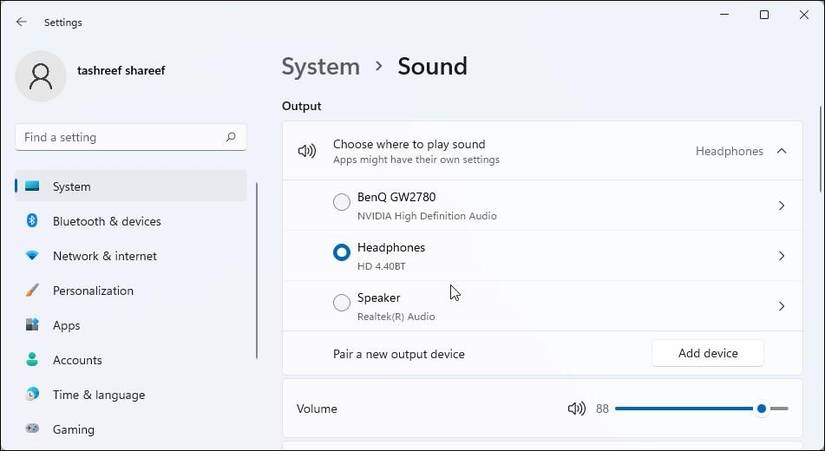Click HD 4.40BT device subtitle
Screen dimensions: 825x451
click(x=381, y=266)
